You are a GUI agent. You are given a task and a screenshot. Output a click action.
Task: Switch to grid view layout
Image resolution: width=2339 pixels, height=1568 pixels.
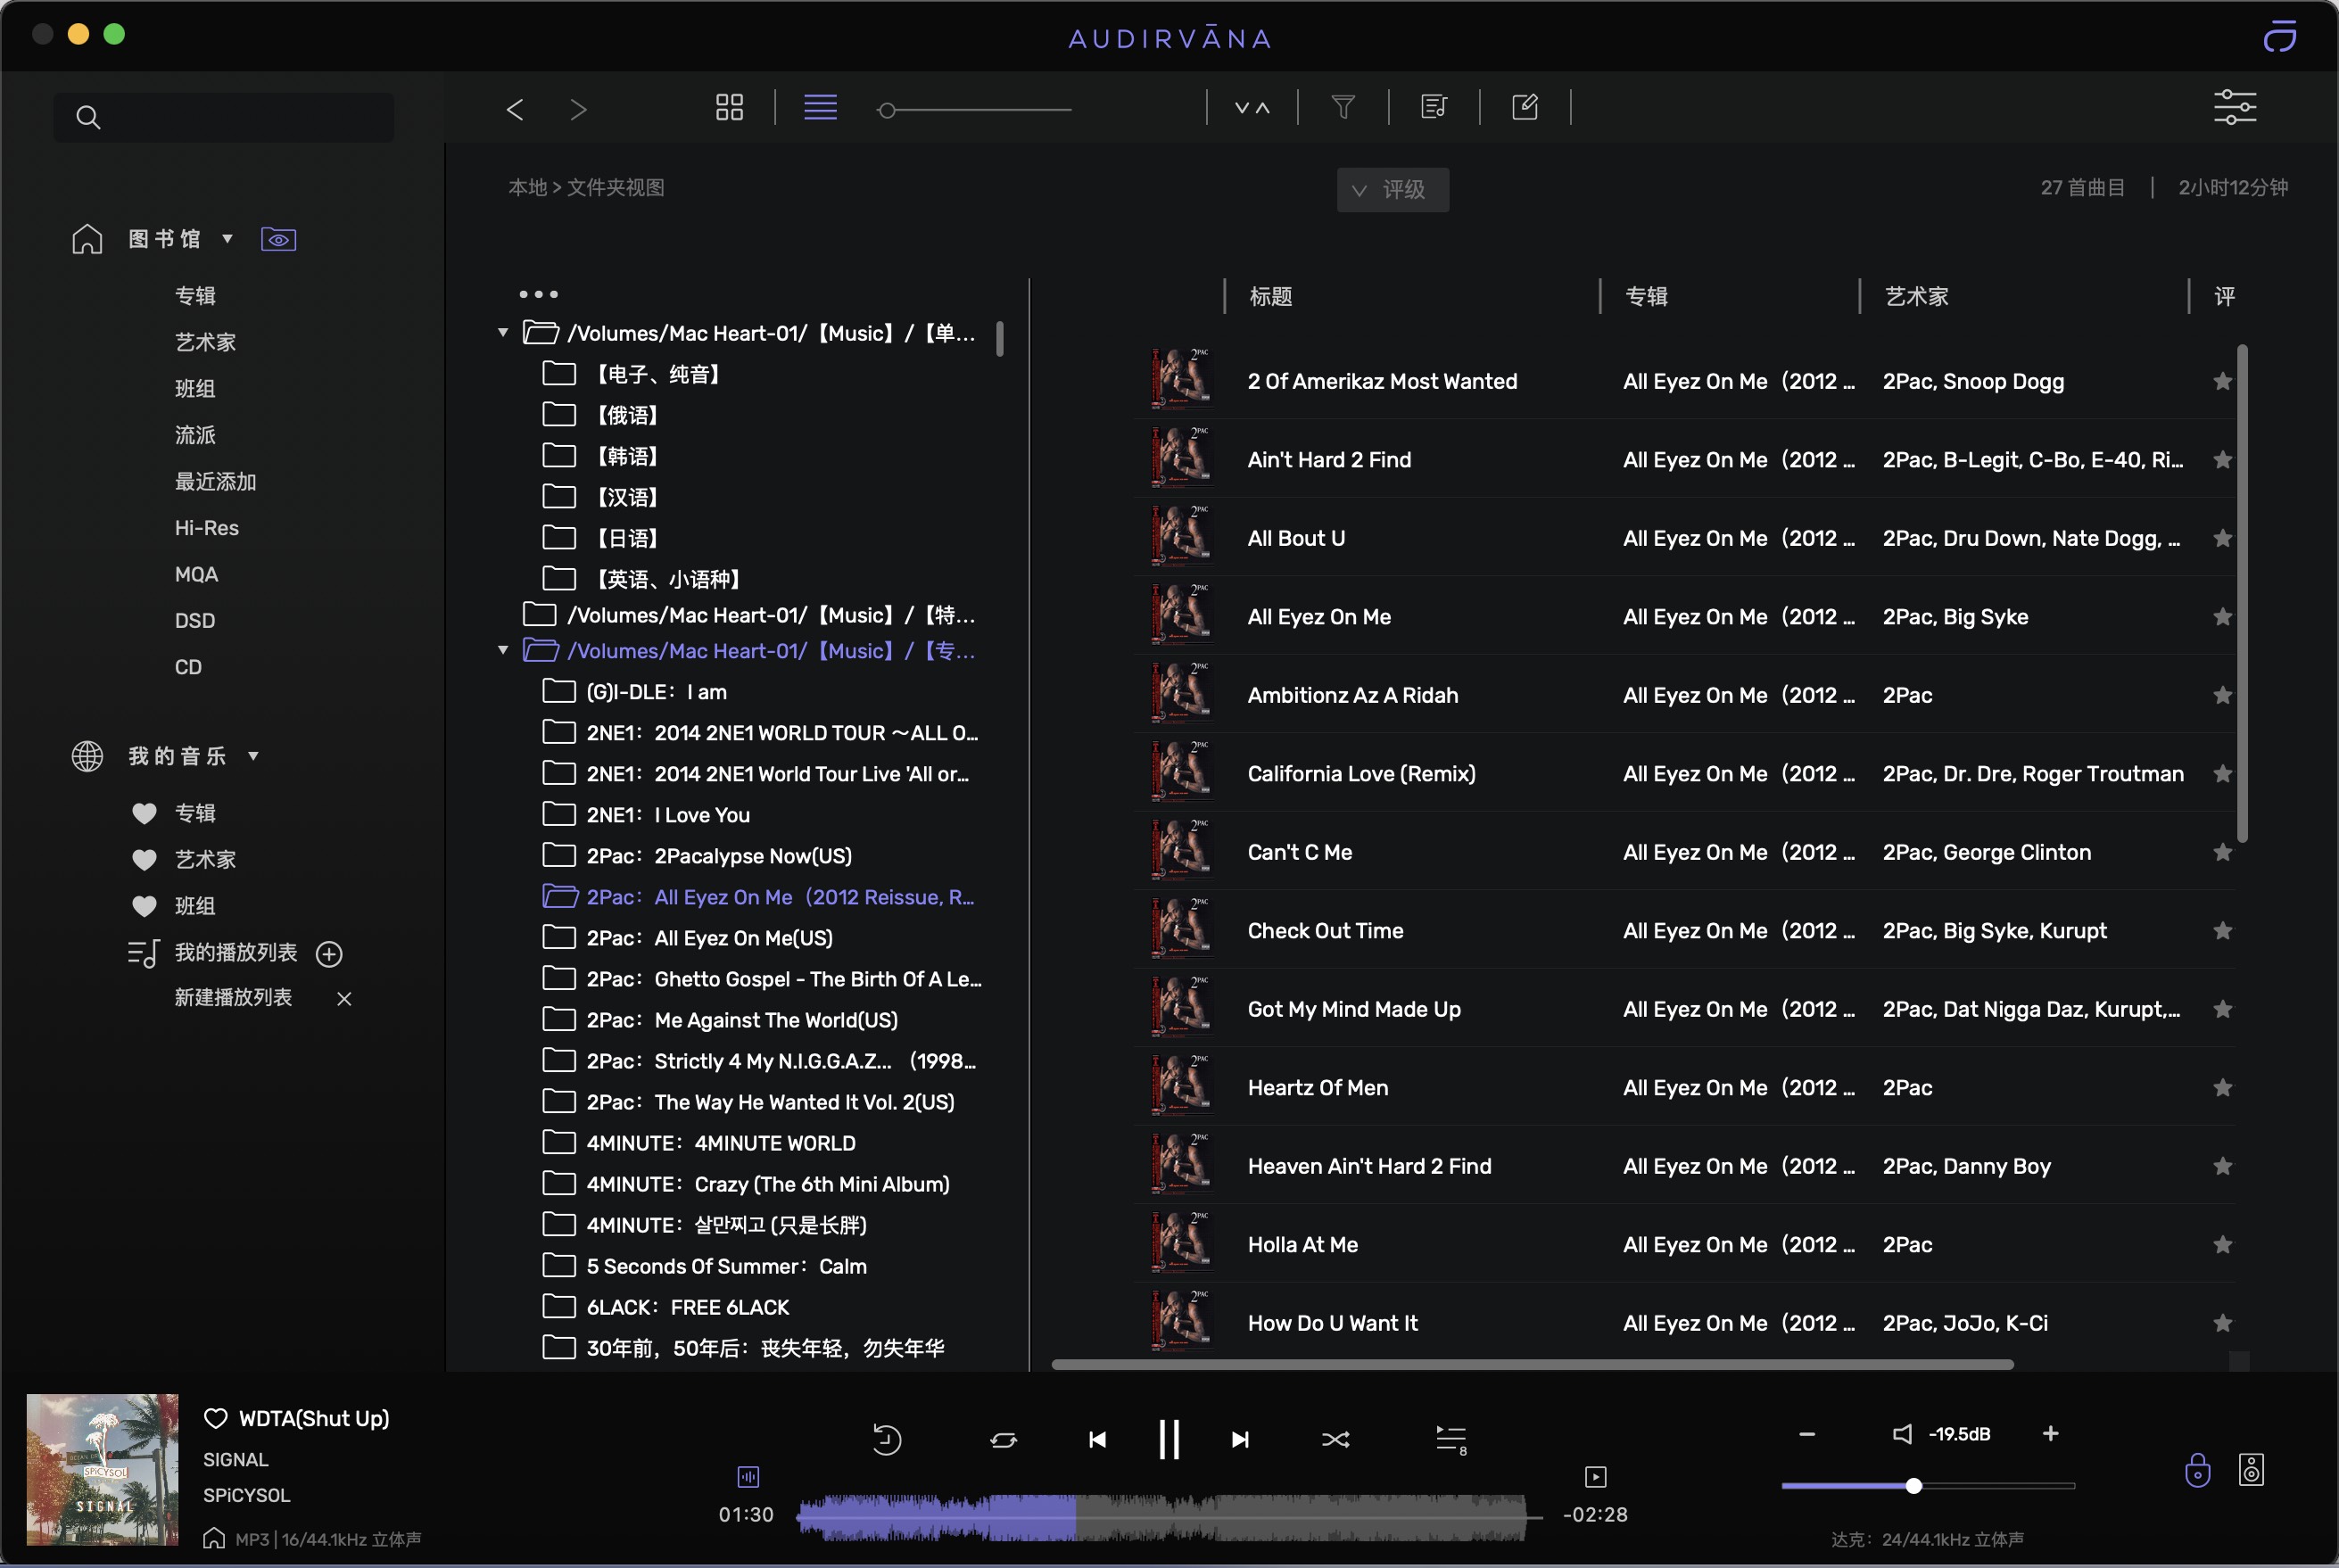point(729,107)
